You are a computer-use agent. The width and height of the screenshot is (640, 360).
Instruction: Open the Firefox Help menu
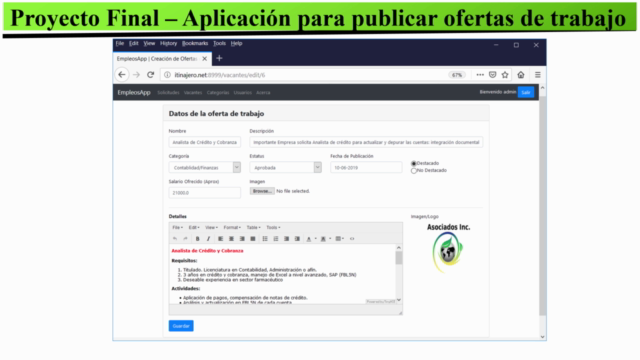(236, 43)
